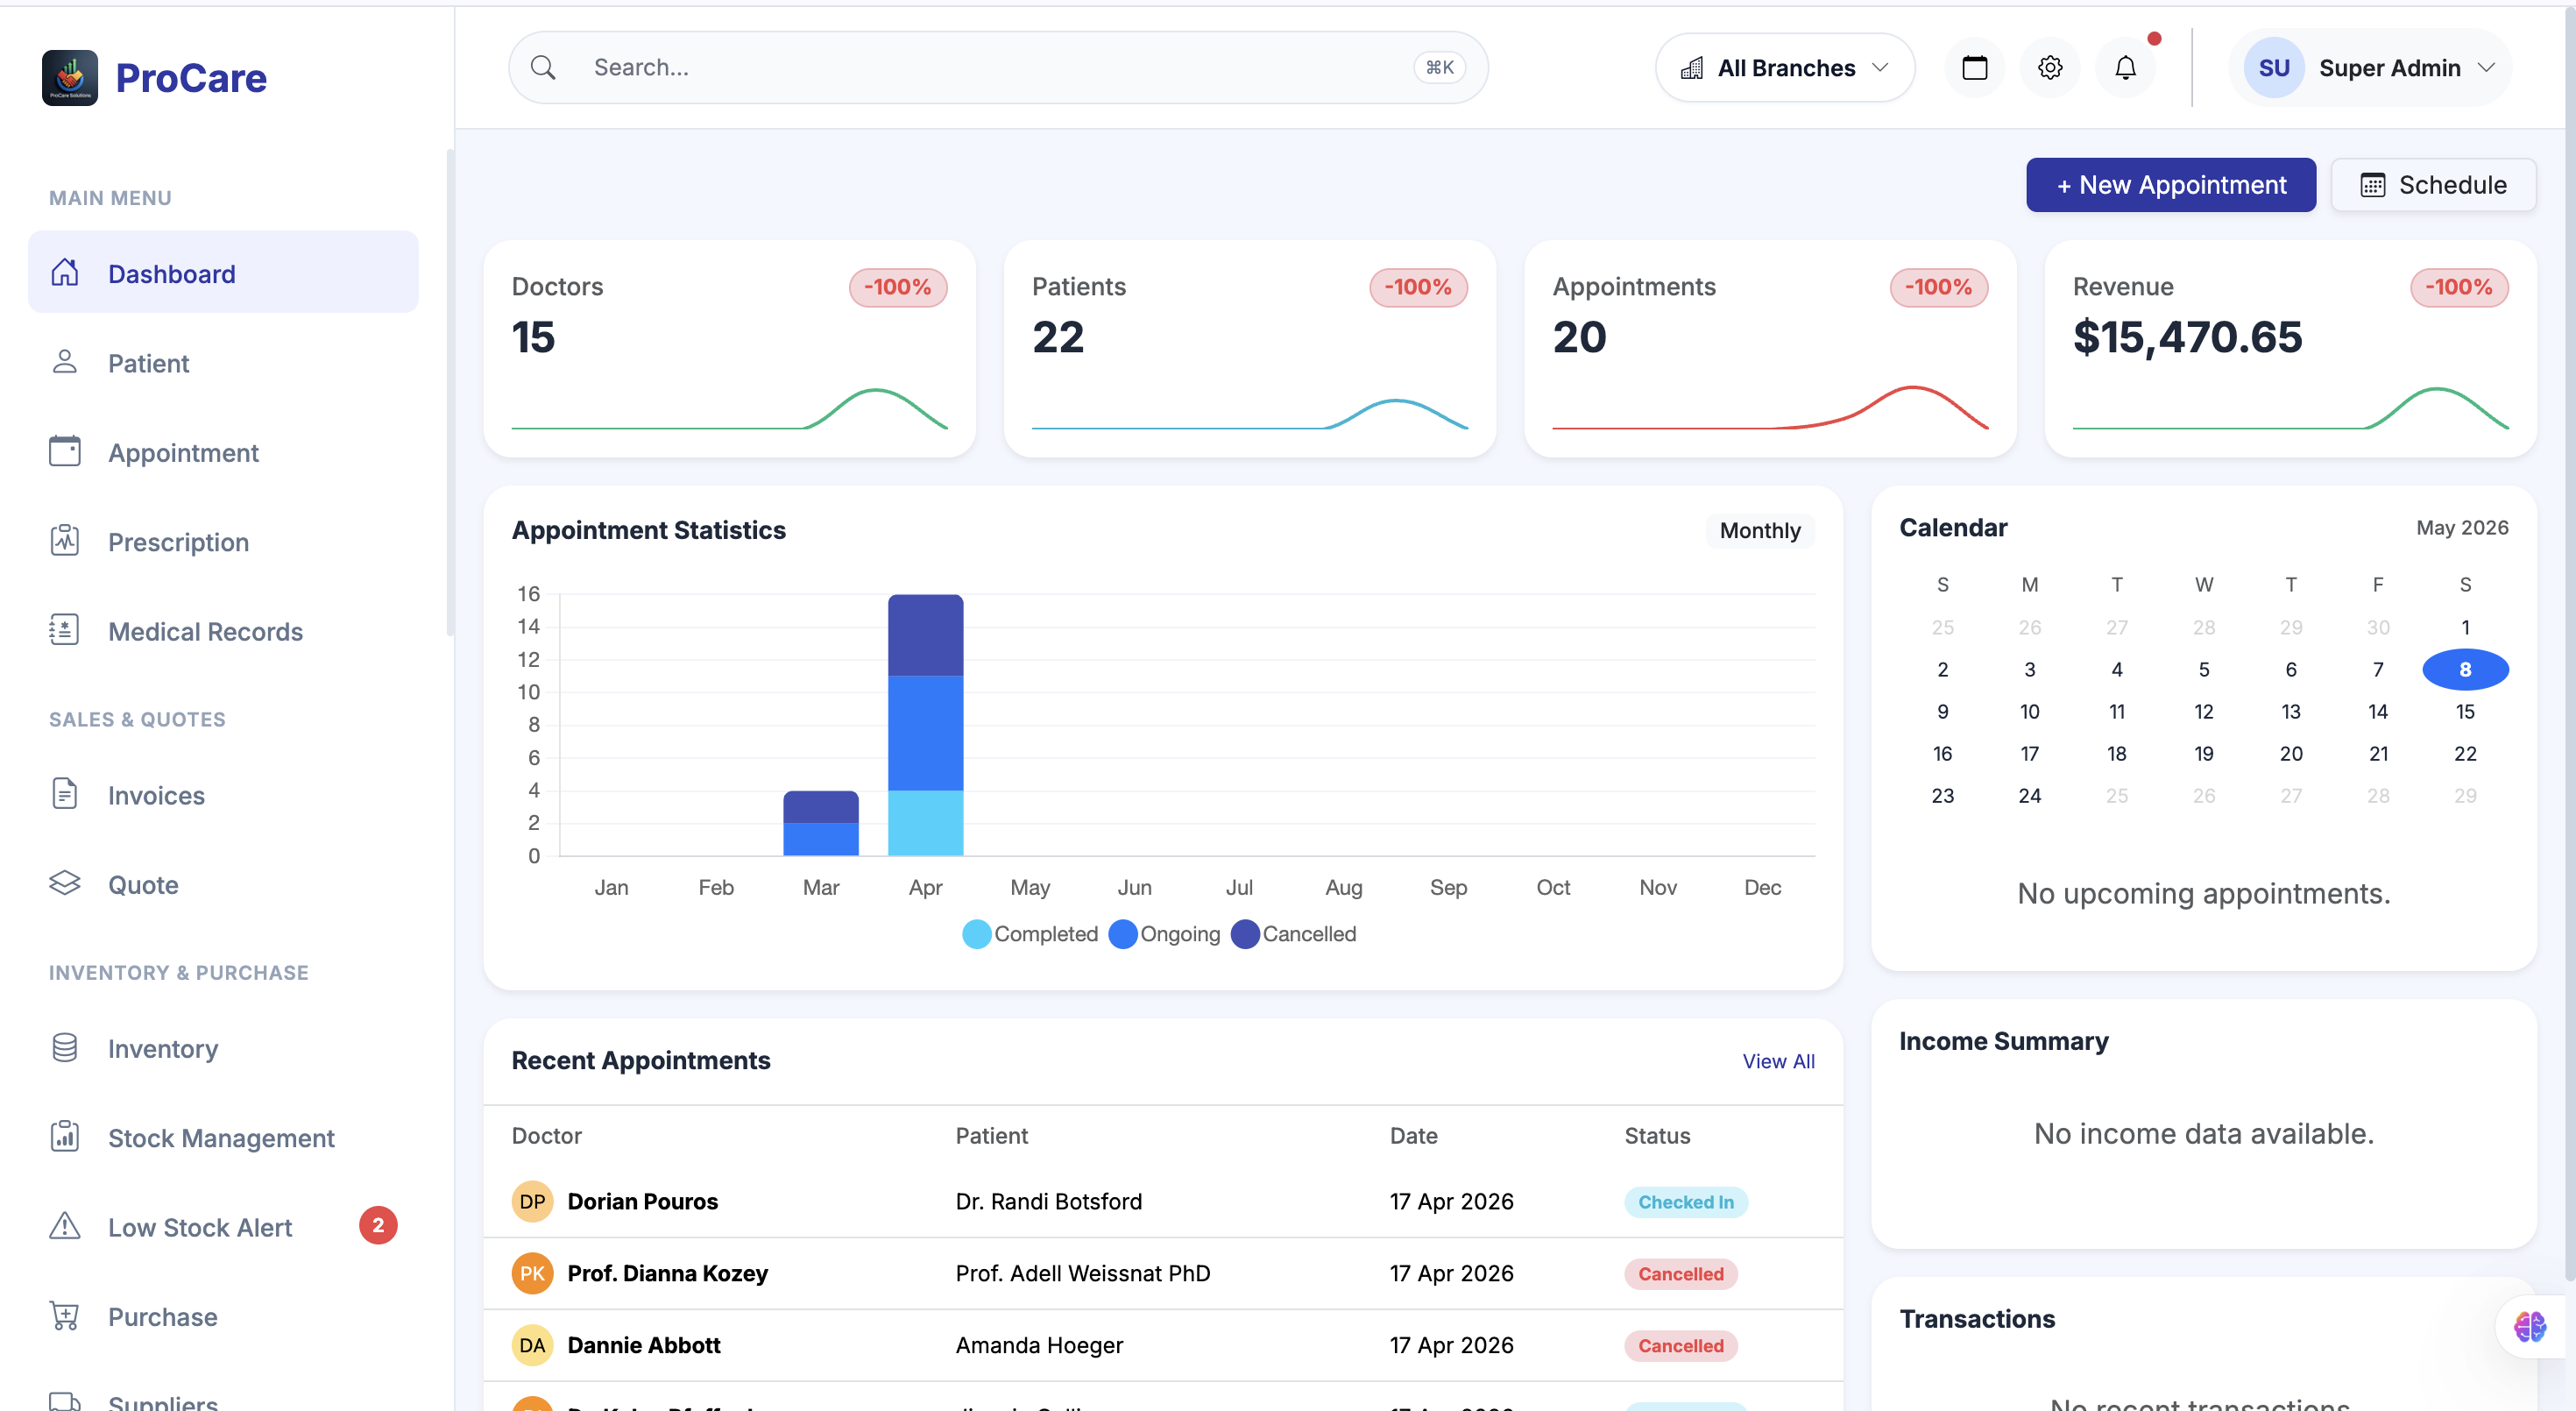Viewport: 2576px width, 1411px height.
Task: Expand the All Branches dropdown
Action: pos(1785,67)
